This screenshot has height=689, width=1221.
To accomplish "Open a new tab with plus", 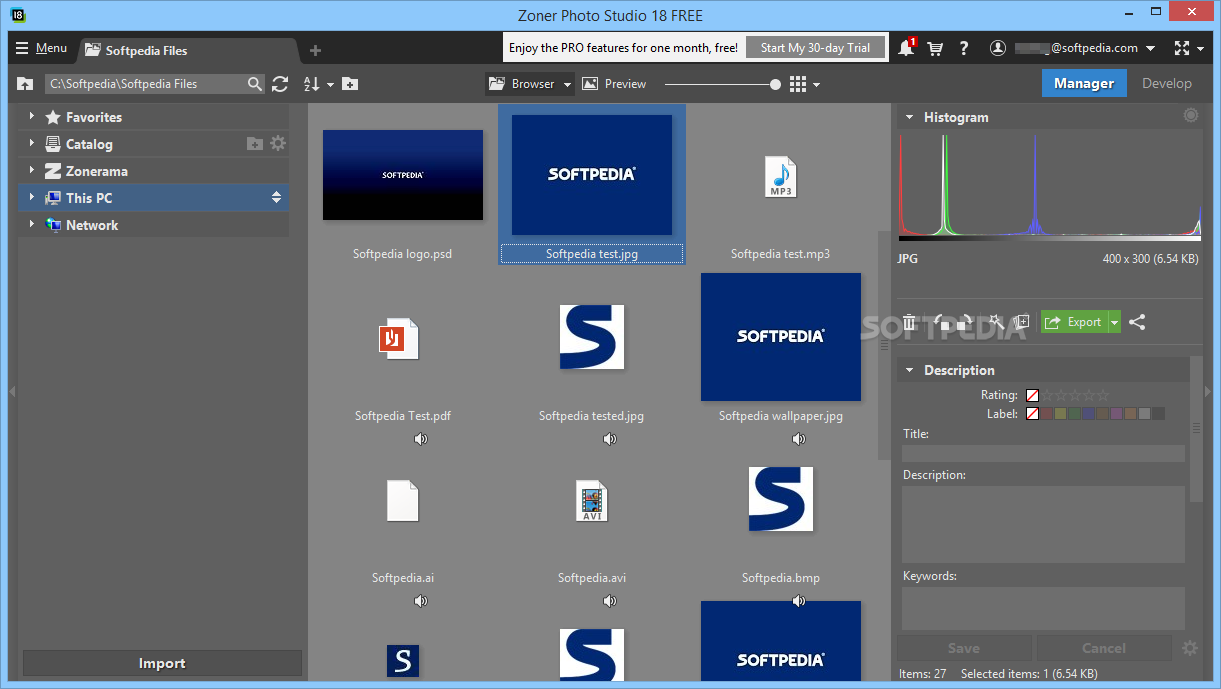I will pos(315,50).
